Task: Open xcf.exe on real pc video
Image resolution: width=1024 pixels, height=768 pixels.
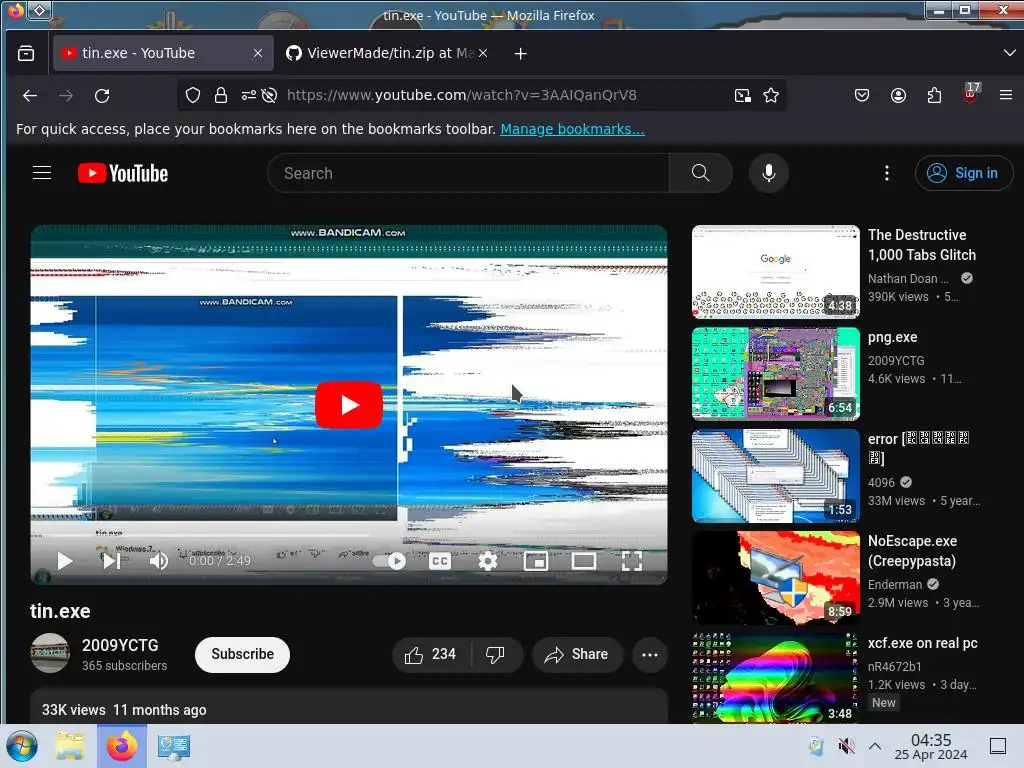Action: 776,679
